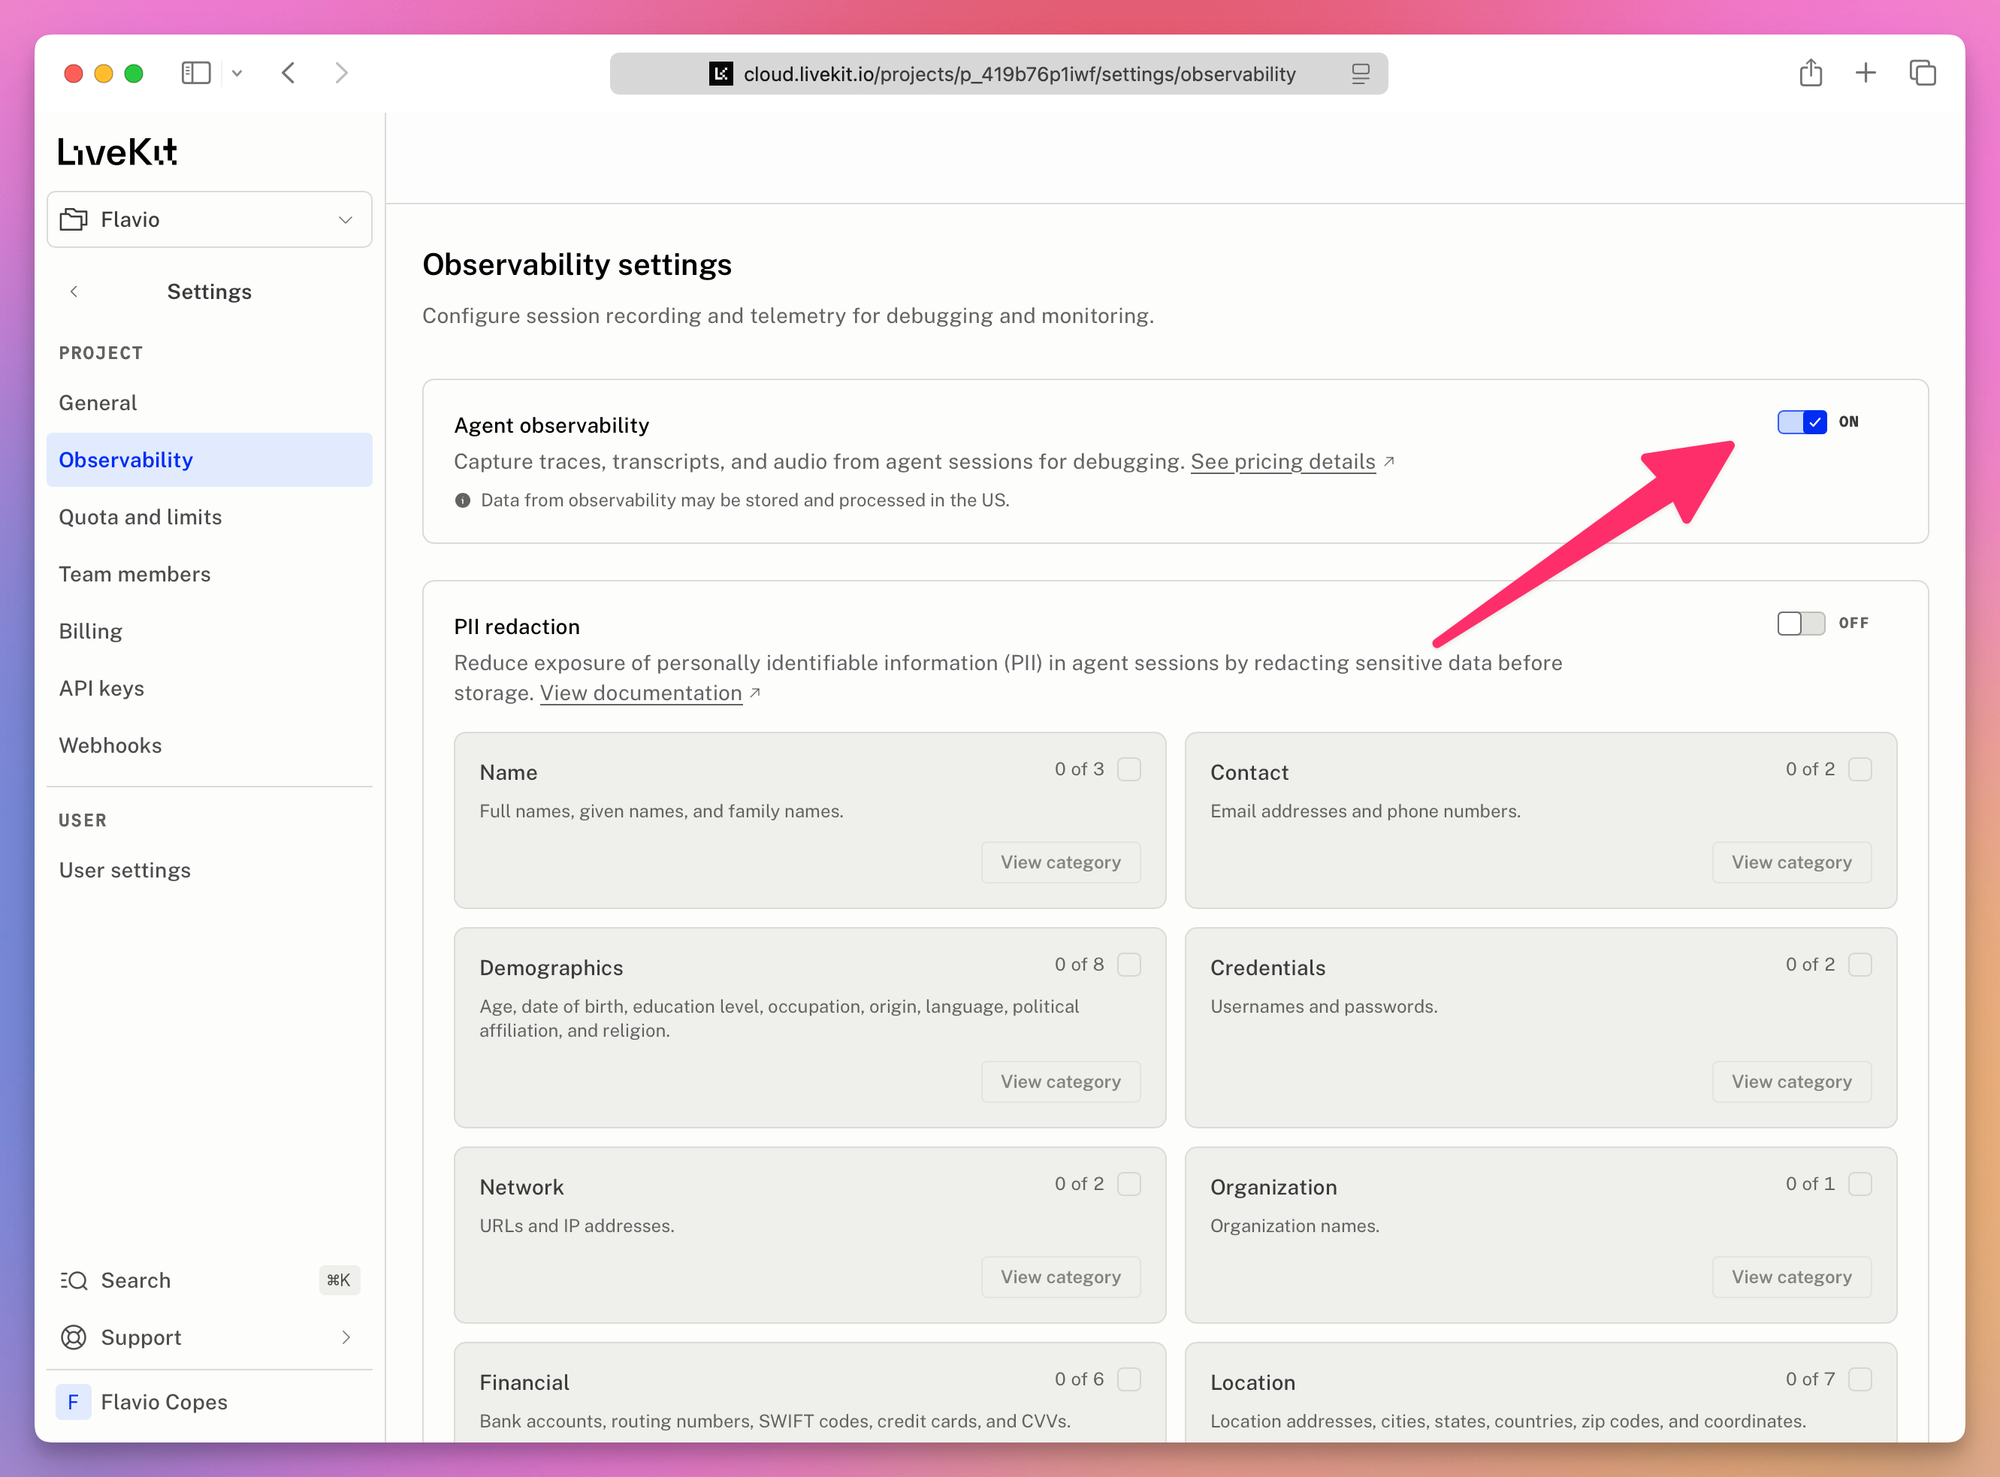2000x1477 pixels.
Task: Click the ⌘K search shortcut badge
Action: (339, 1280)
